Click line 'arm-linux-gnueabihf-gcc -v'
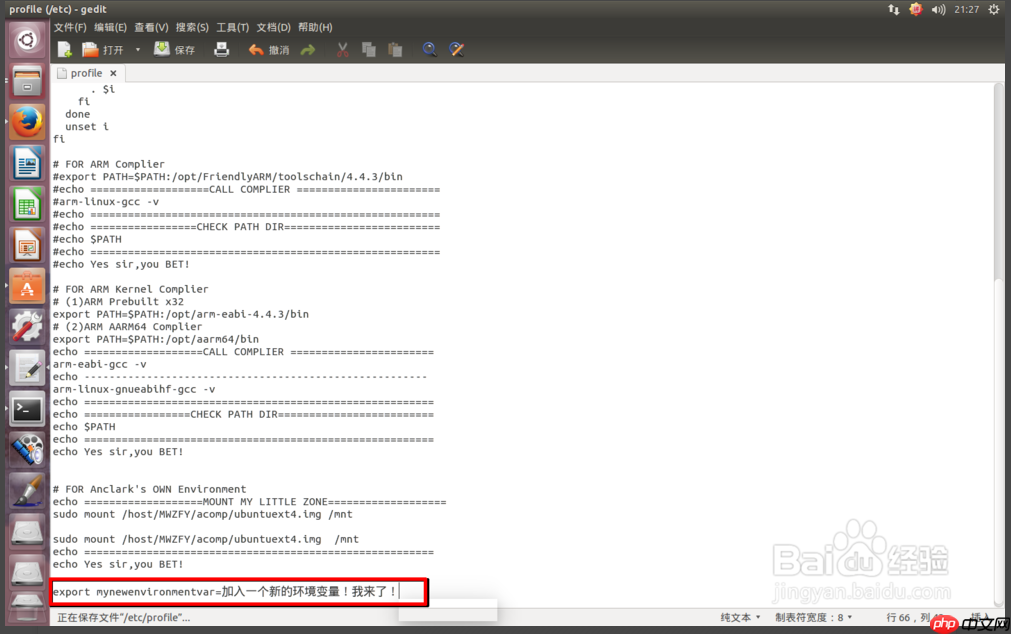1011x634 pixels. [x=134, y=389]
